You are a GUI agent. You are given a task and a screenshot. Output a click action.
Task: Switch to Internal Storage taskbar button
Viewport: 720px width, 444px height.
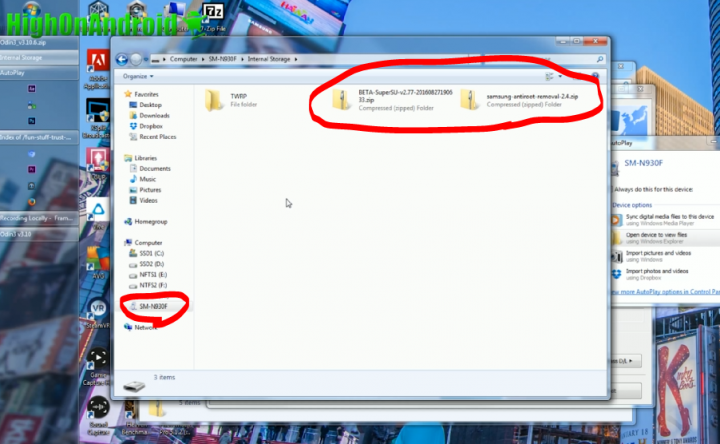point(39,58)
